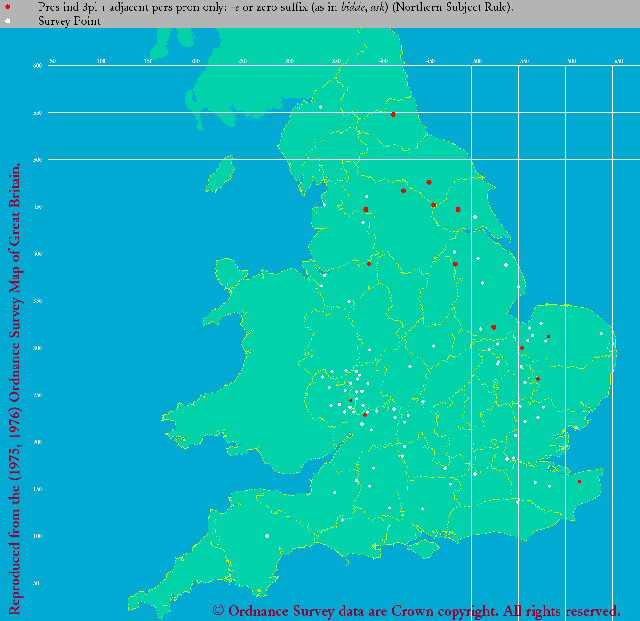Click the 'Survey Point' legend label

tap(66, 20)
